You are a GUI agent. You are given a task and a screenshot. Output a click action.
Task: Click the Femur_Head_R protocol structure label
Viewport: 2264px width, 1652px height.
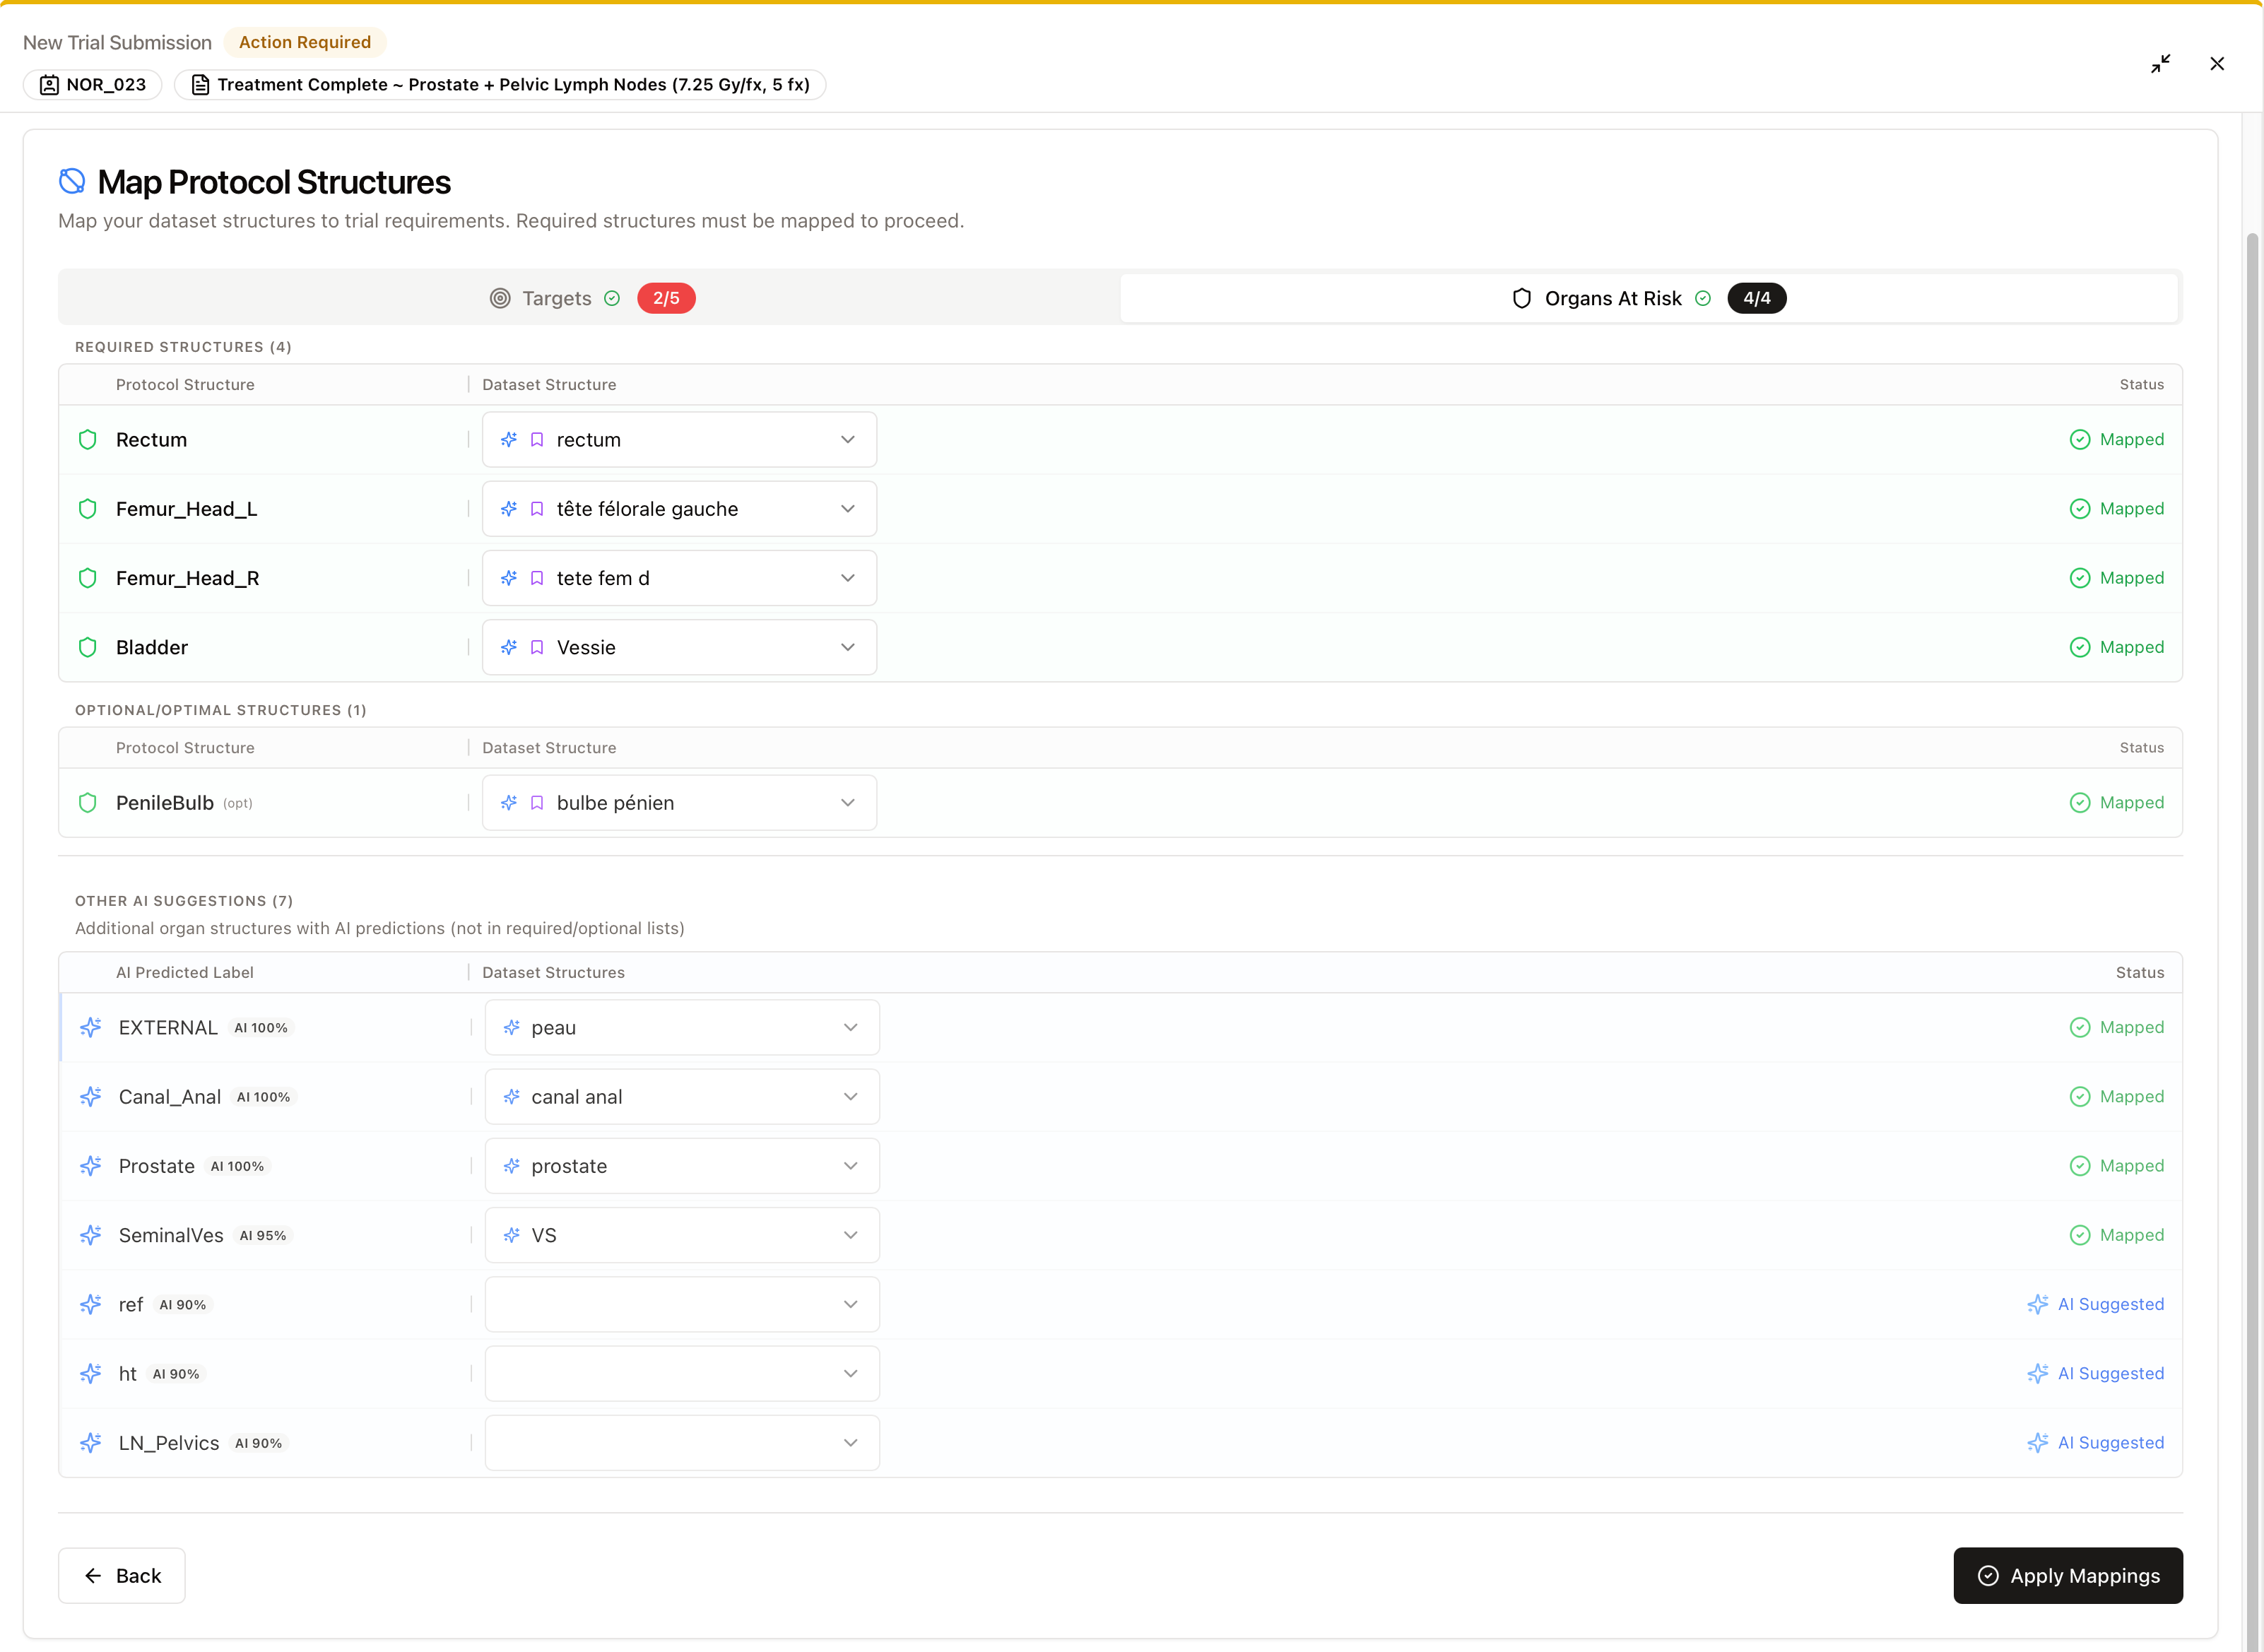(188, 578)
